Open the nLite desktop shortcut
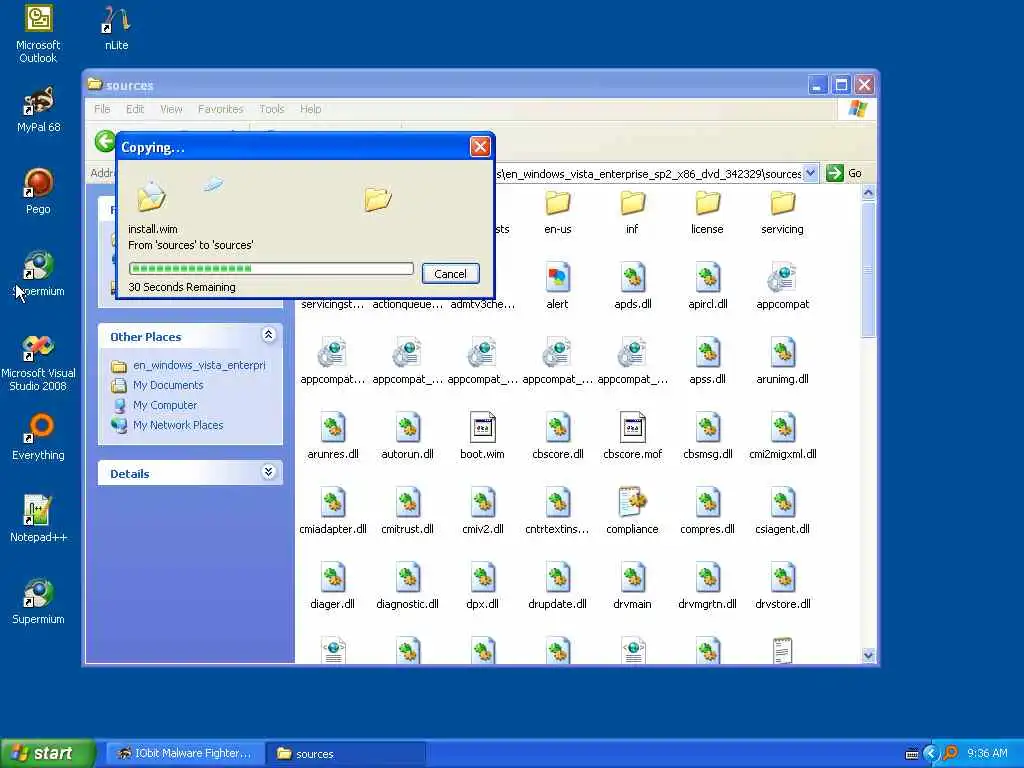The image size is (1024, 768). 116,28
